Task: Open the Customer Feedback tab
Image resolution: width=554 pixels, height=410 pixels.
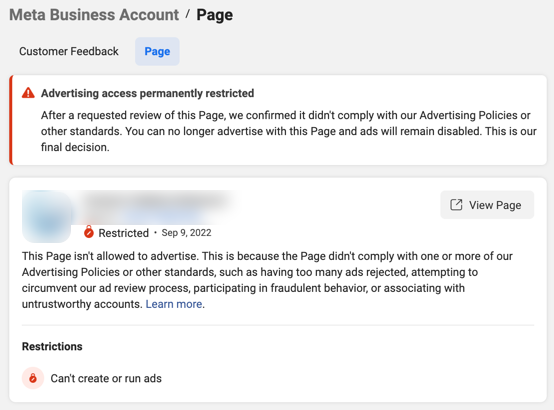Action: [x=69, y=51]
